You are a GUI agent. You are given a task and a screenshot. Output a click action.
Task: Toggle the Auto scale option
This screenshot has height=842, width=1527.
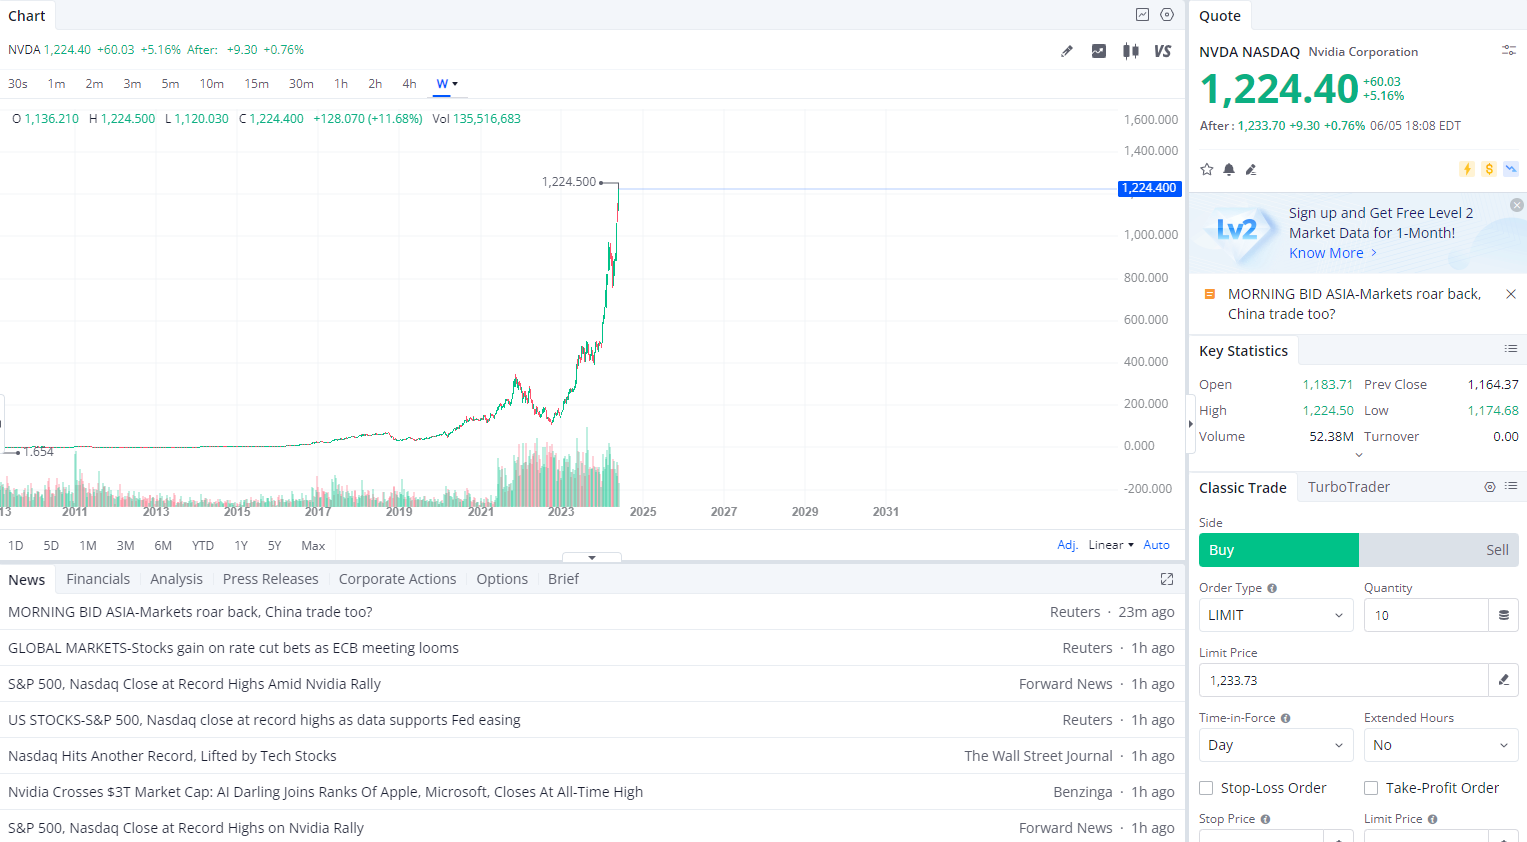(1157, 545)
